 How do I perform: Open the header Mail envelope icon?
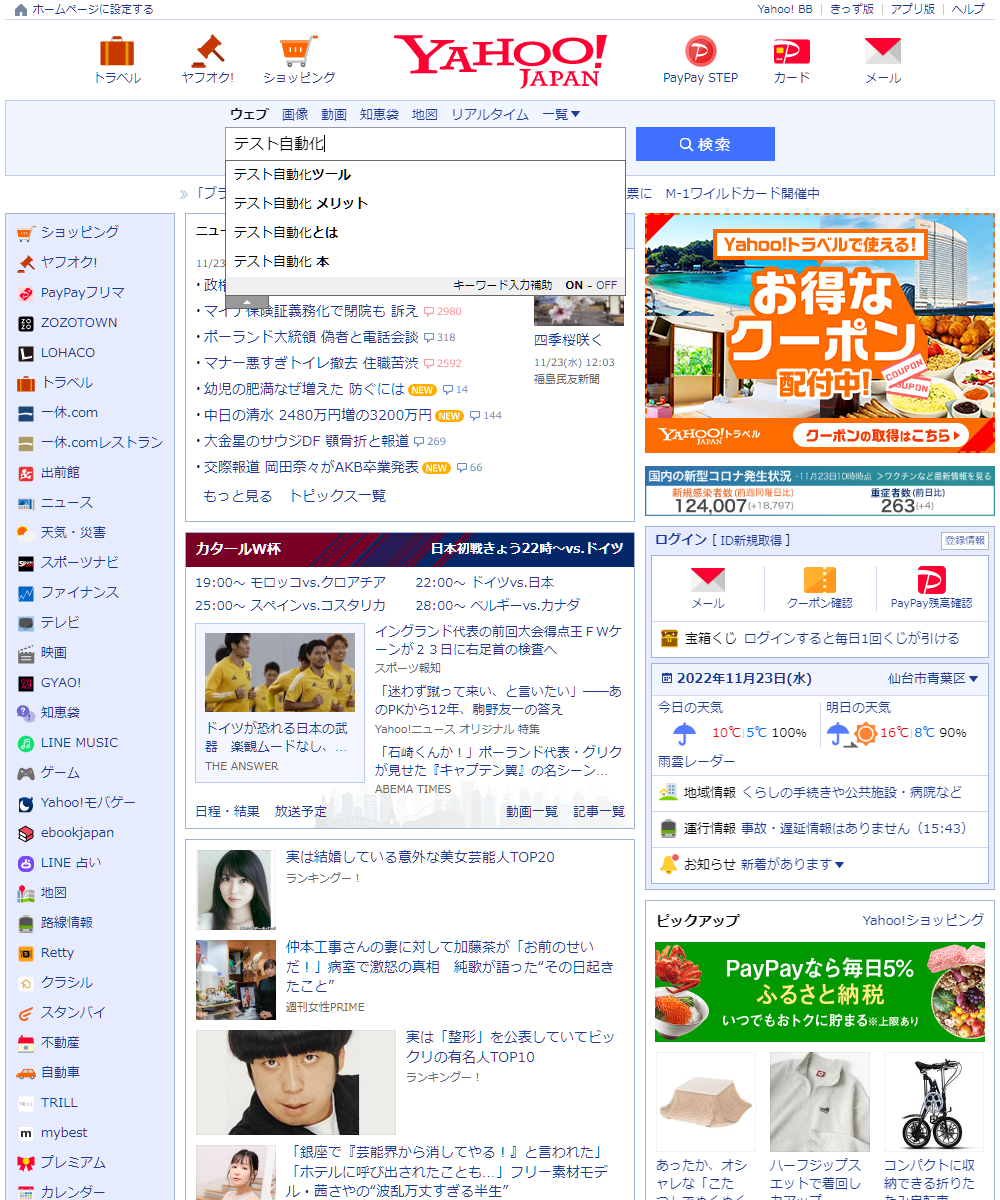point(883,51)
